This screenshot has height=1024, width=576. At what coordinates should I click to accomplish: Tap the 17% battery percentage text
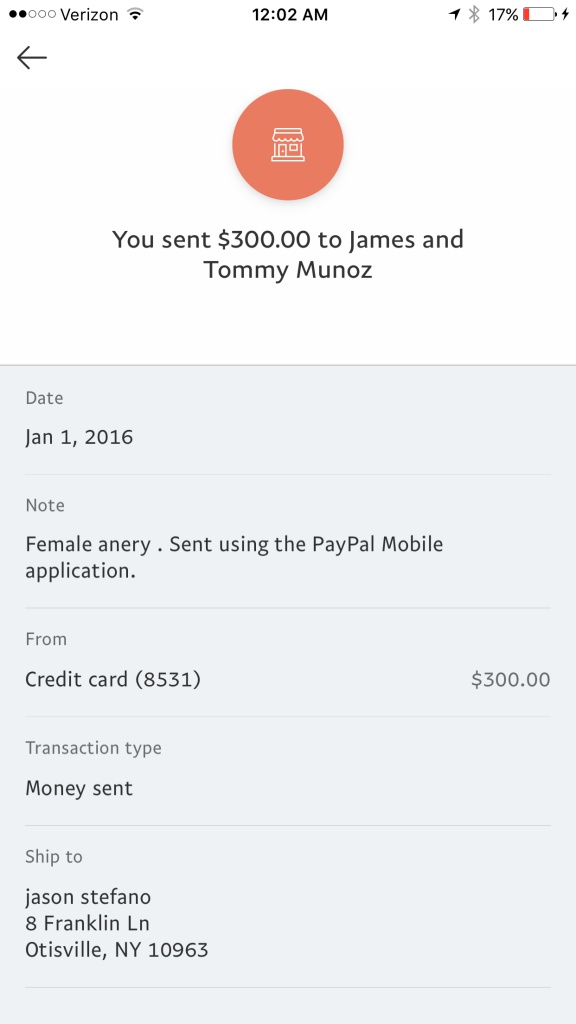(x=503, y=14)
